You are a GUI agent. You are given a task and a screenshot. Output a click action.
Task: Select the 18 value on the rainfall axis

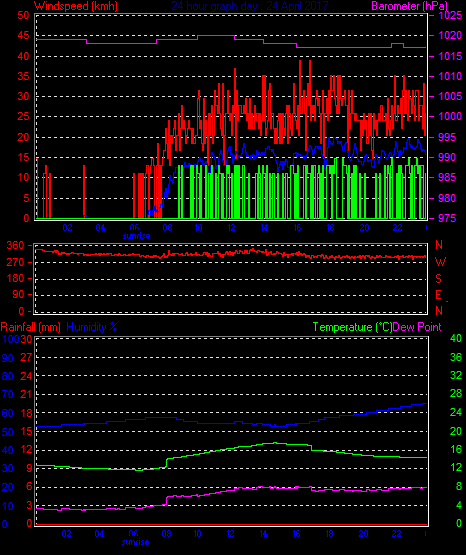(26, 413)
